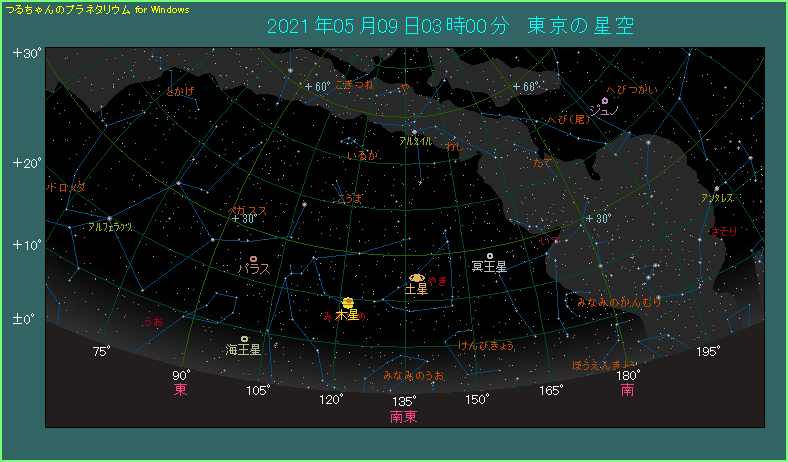Click the Alpheratz star (アルフェラッツ)
Image resolution: width=788 pixels, height=462 pixels.
coord(109,218)
